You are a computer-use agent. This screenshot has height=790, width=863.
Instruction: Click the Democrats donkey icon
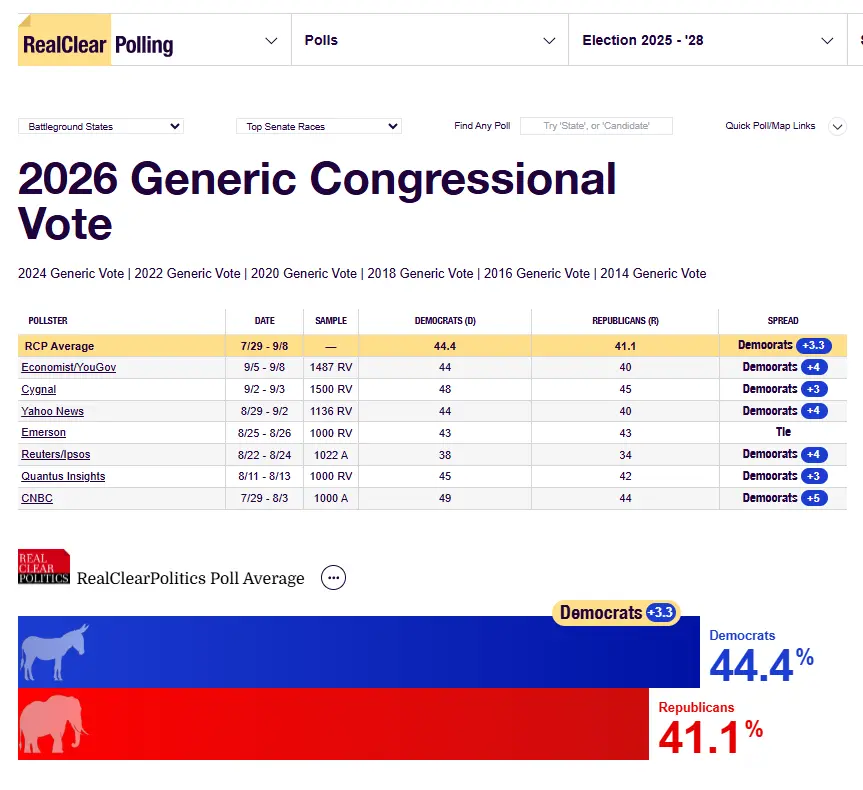click(x=55, y=653)
